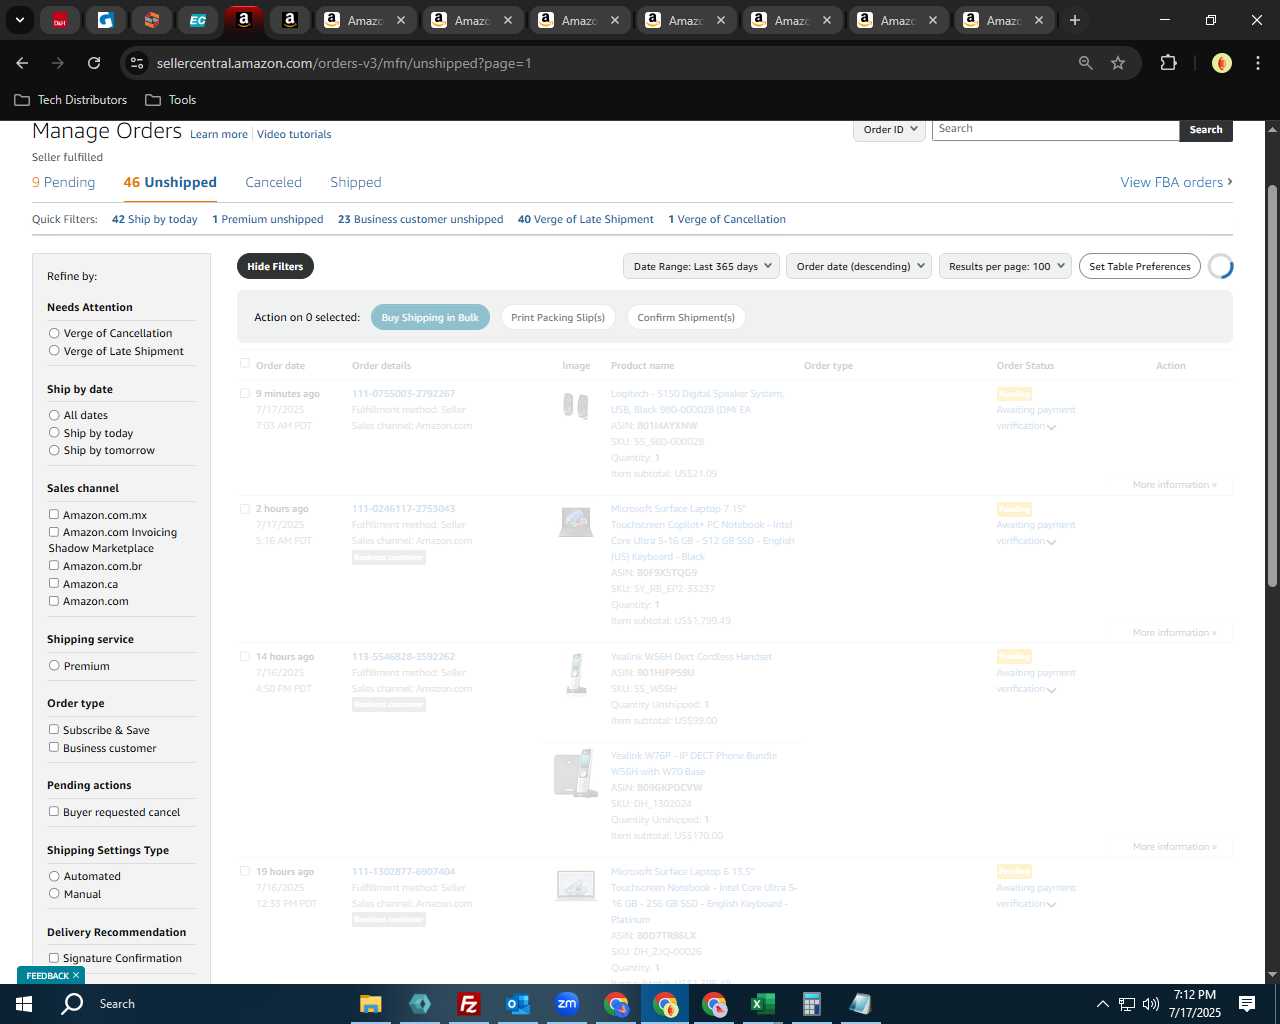Open the Chrome profile avatar

[1221, 63]
